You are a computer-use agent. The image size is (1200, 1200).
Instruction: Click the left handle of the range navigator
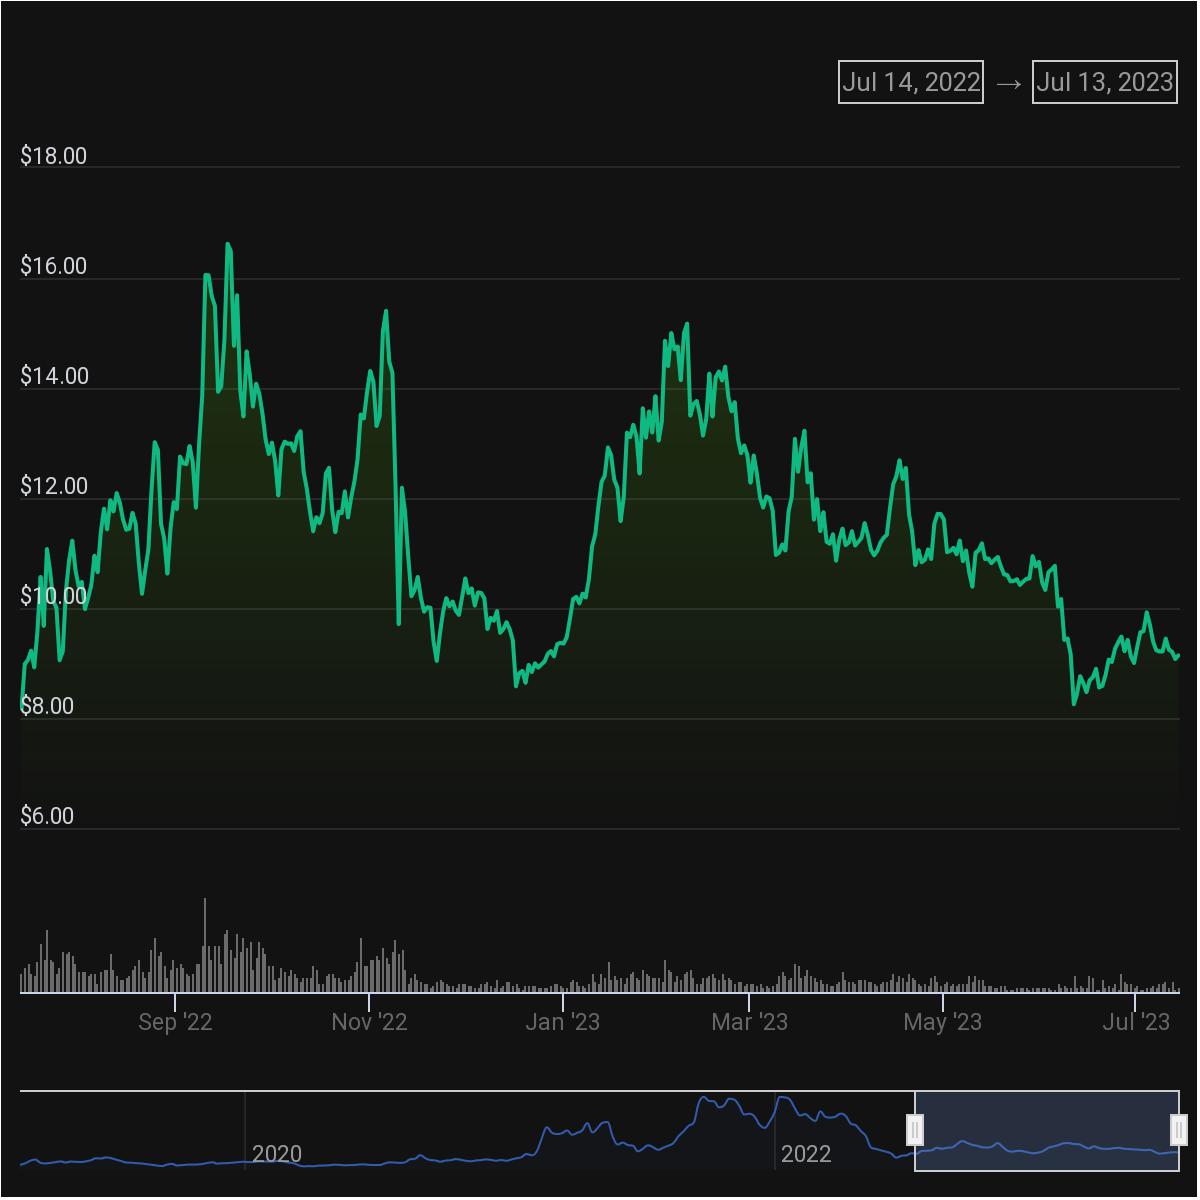pyautogui.click(x=915, y=1130)
